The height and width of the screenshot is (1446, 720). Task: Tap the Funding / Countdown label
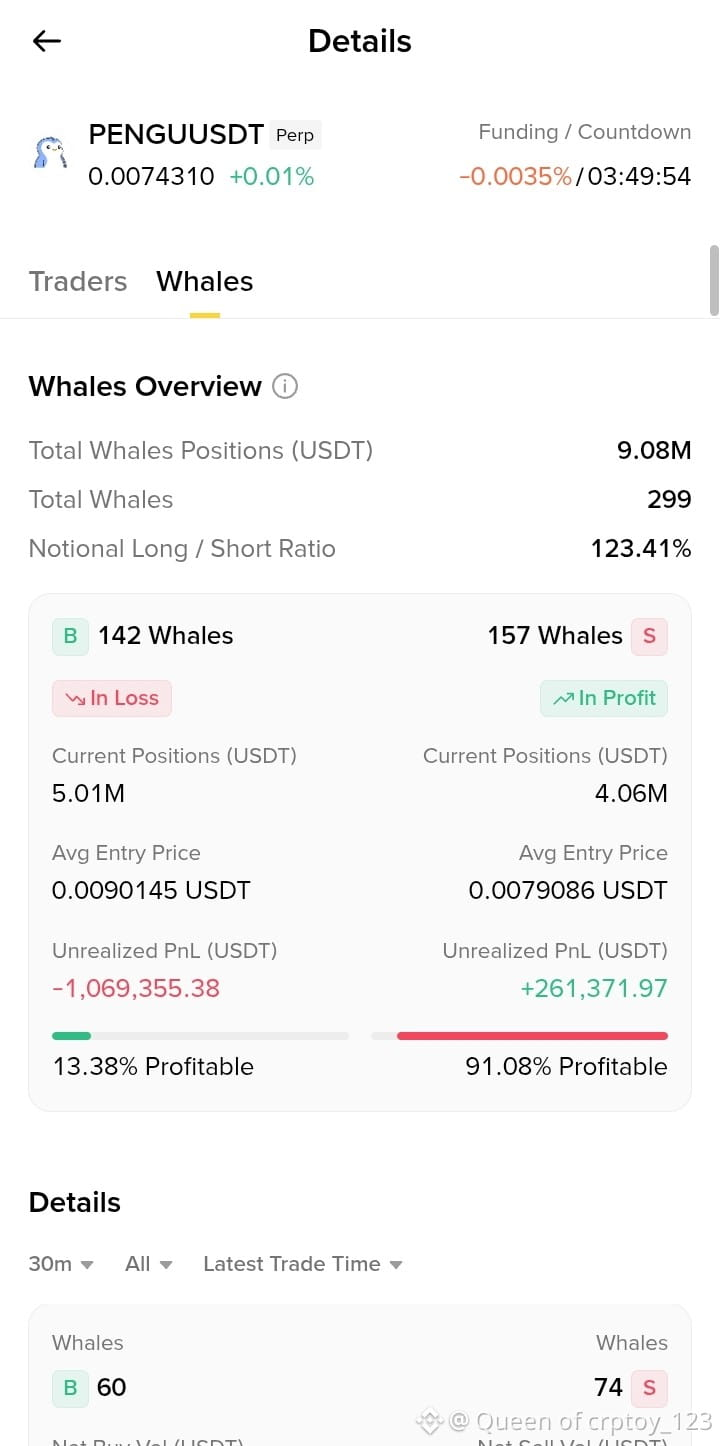point(584,132)
